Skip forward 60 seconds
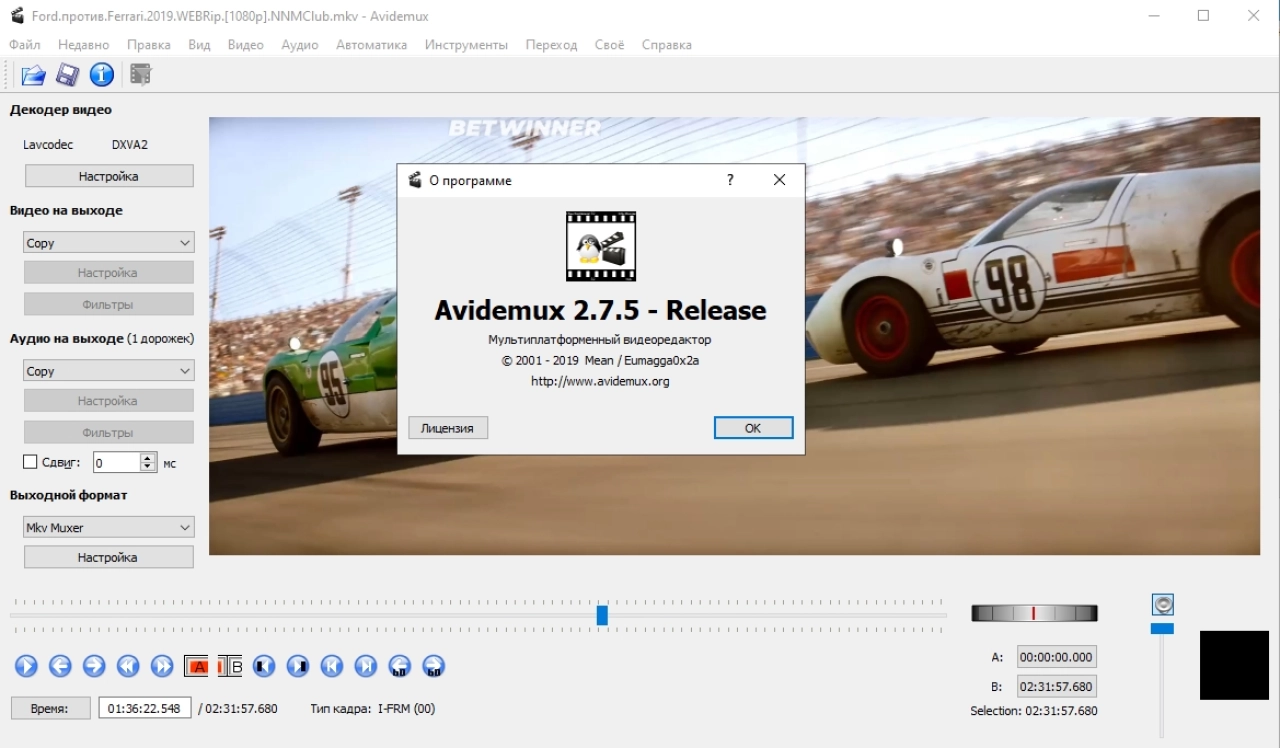 click(434, 666)
